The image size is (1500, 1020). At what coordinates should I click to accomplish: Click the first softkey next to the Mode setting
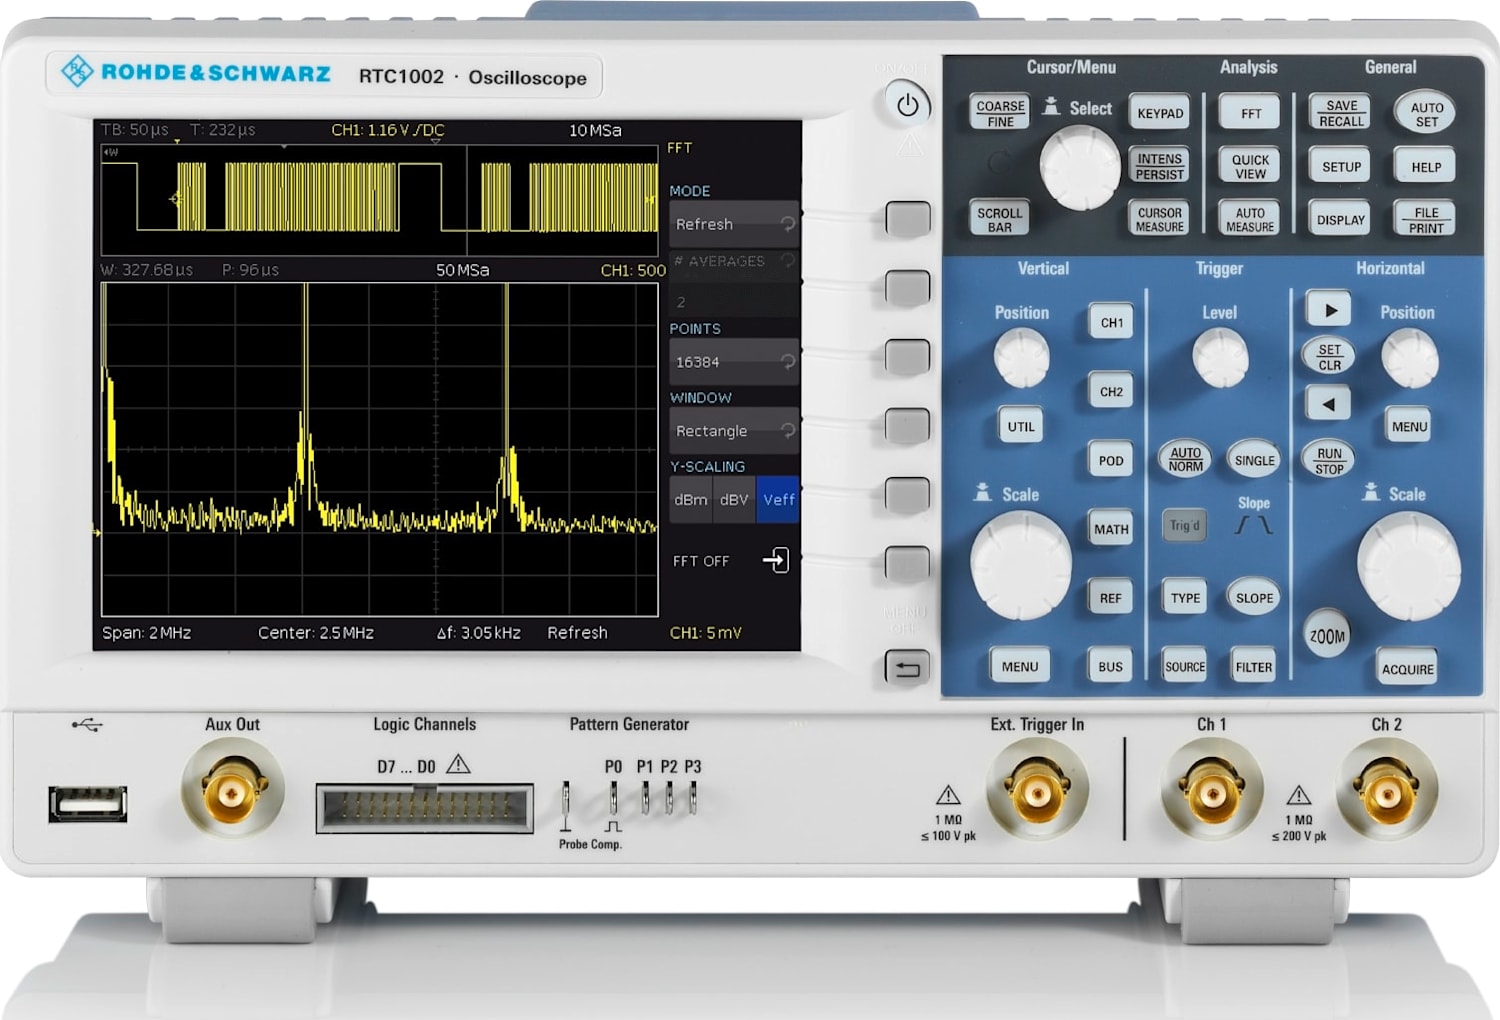907,219
